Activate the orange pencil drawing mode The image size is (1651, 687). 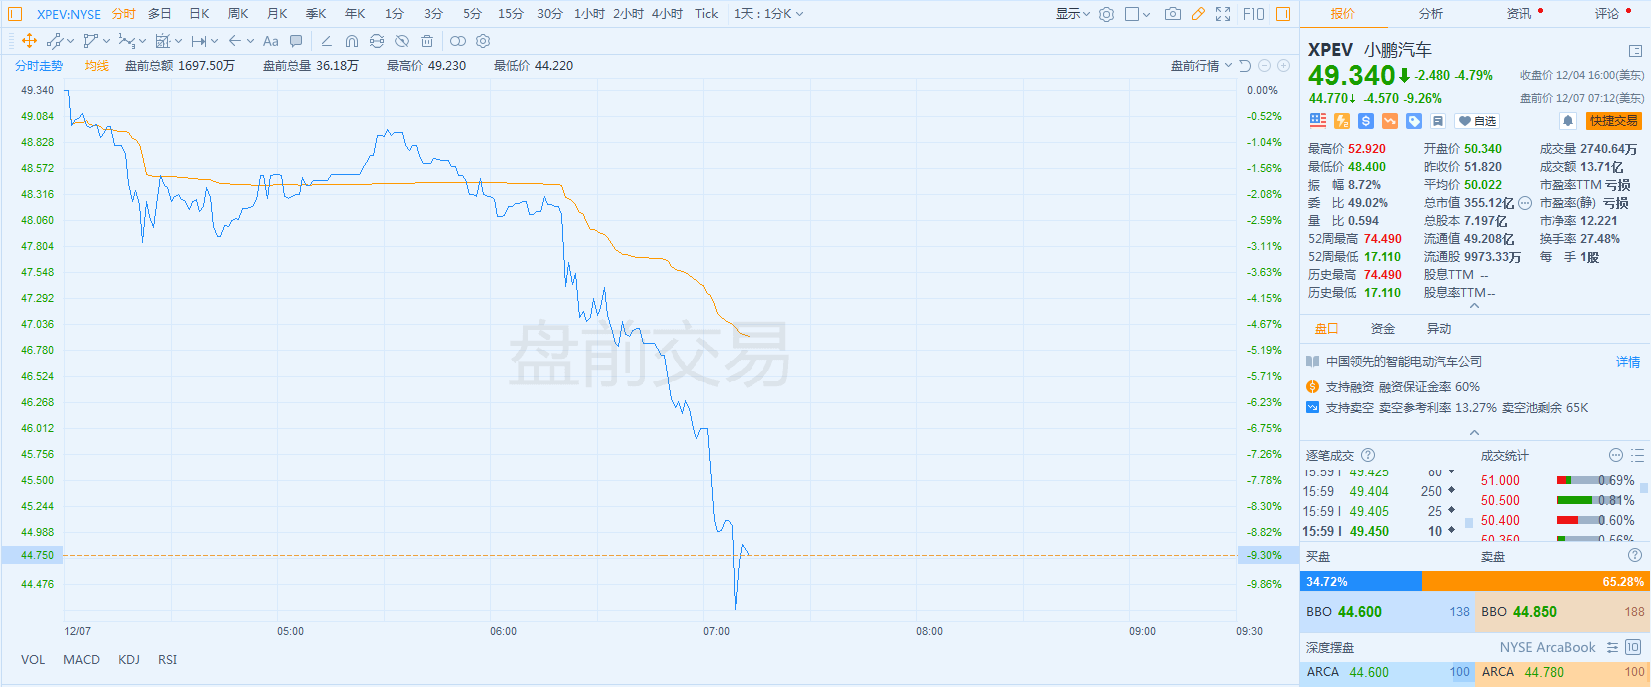click(x=1198, y=14)
